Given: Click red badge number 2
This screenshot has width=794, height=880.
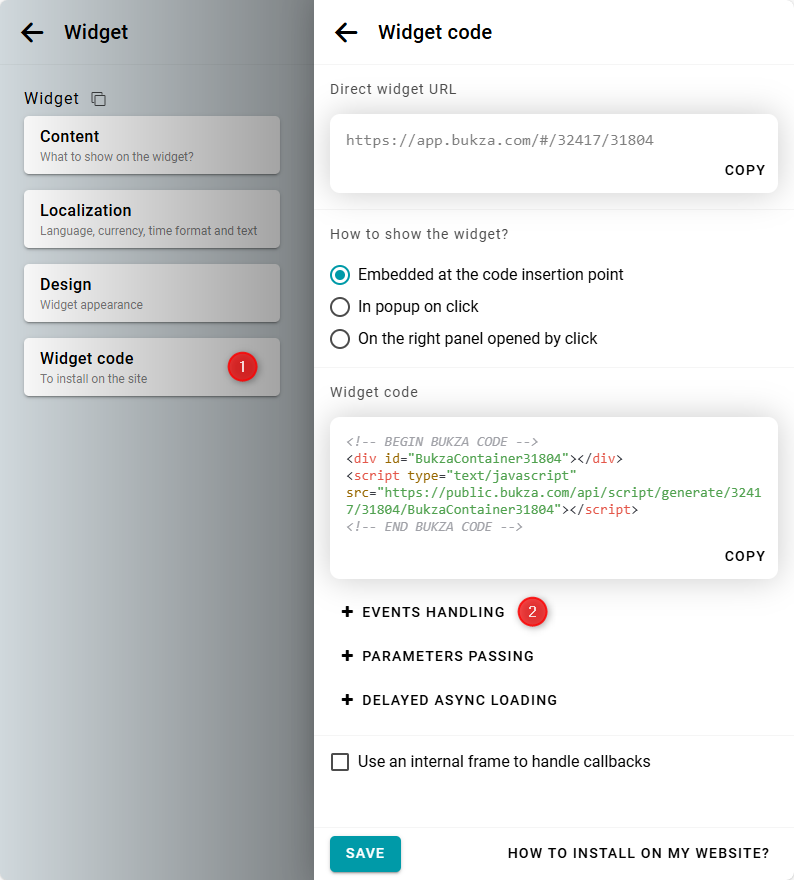Looking at the screenshot, I should coord(532,612).
